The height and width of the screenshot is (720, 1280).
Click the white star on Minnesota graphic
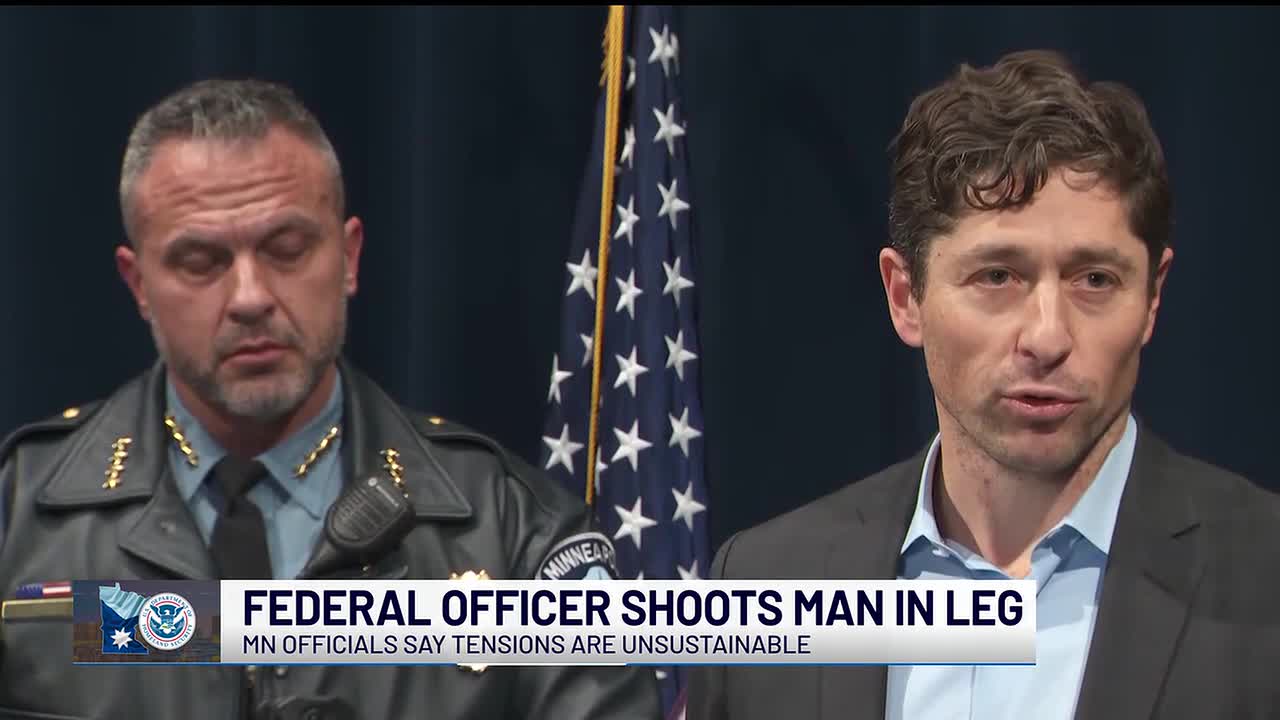(122, 637)
